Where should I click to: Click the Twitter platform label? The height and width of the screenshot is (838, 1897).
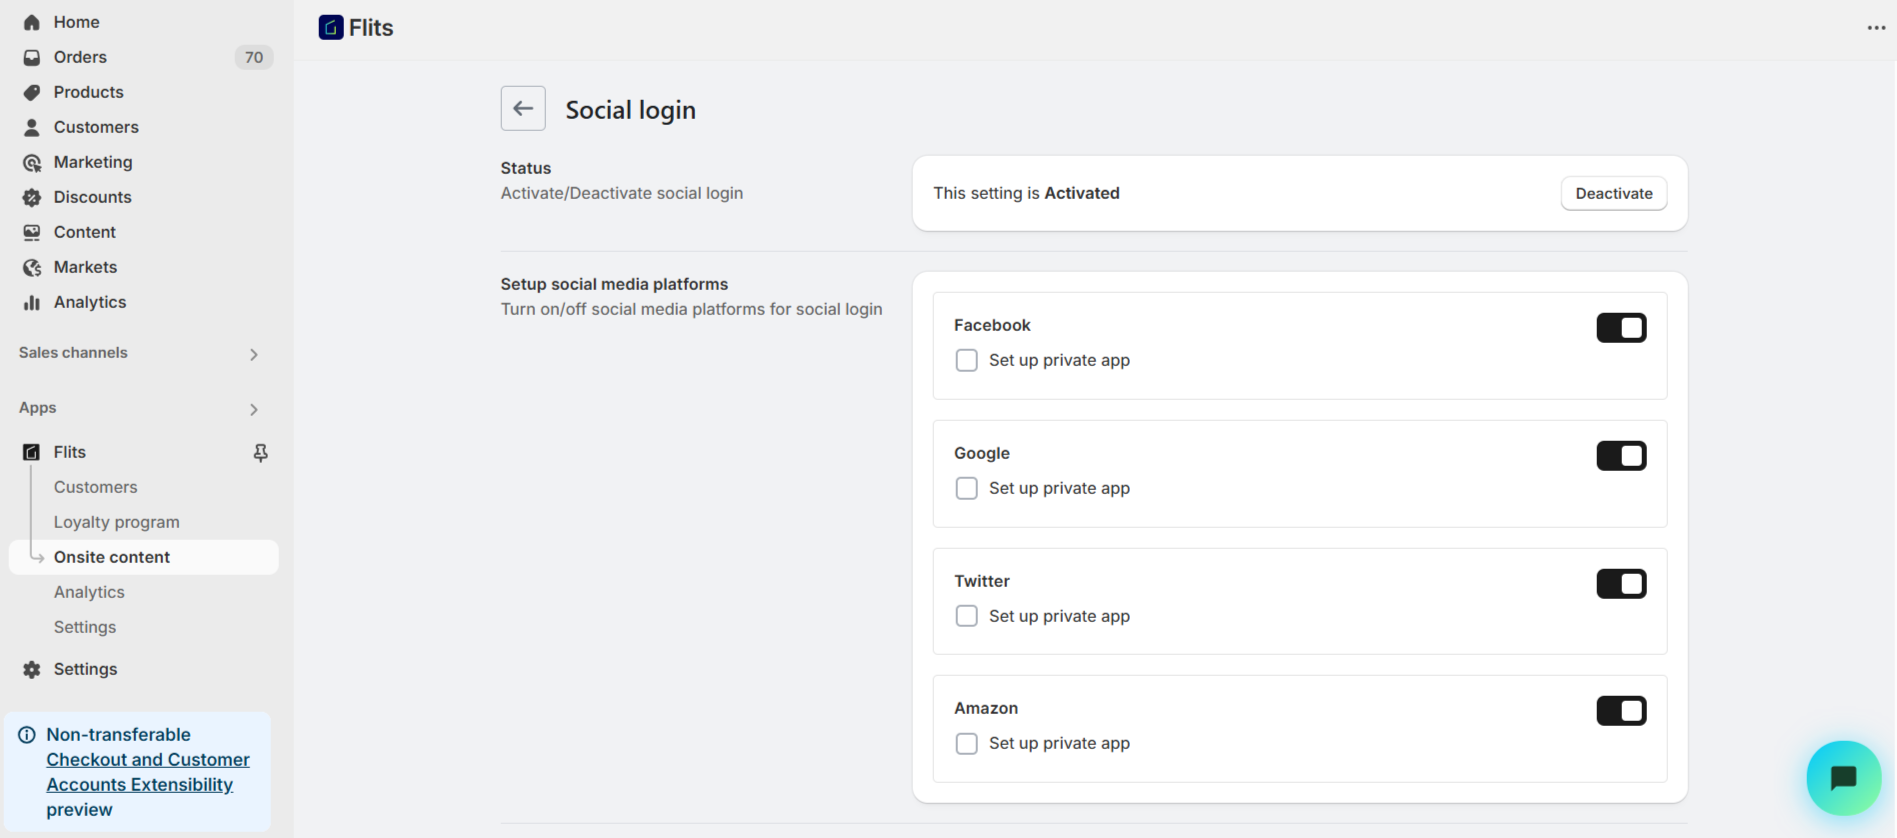[982, 581]
